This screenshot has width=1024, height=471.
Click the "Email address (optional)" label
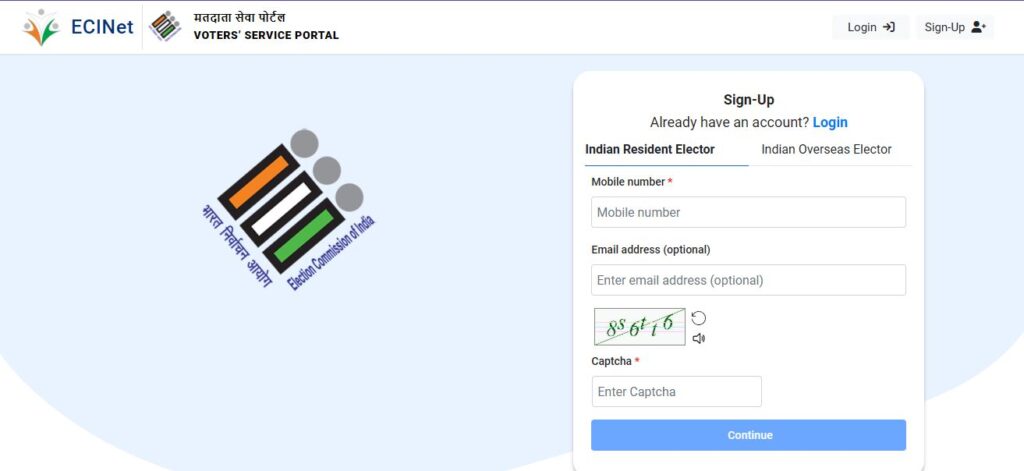[x=650, y=250]
